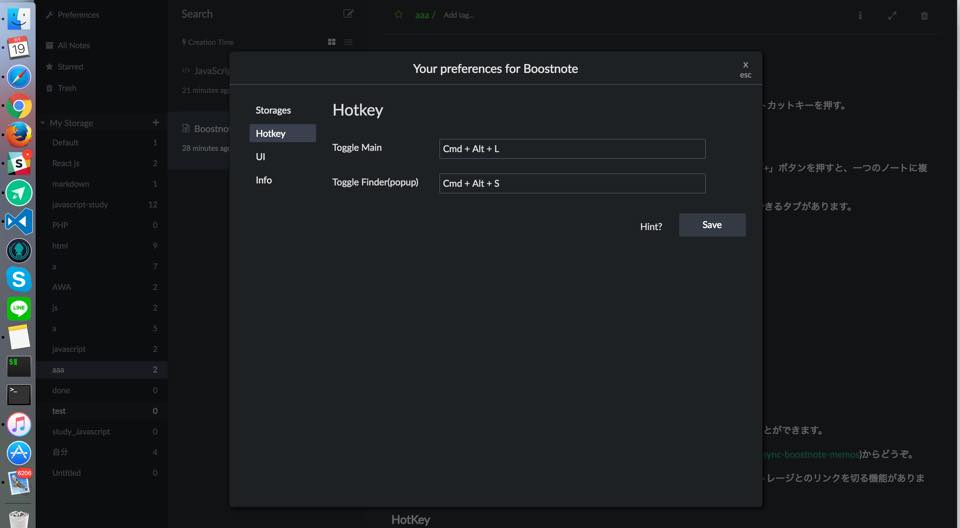Image resolution: width=960 pixels, height=528 pixels.
Task: Select the Untitled folder
Action: pyautogui.click(x=102, y=473)
